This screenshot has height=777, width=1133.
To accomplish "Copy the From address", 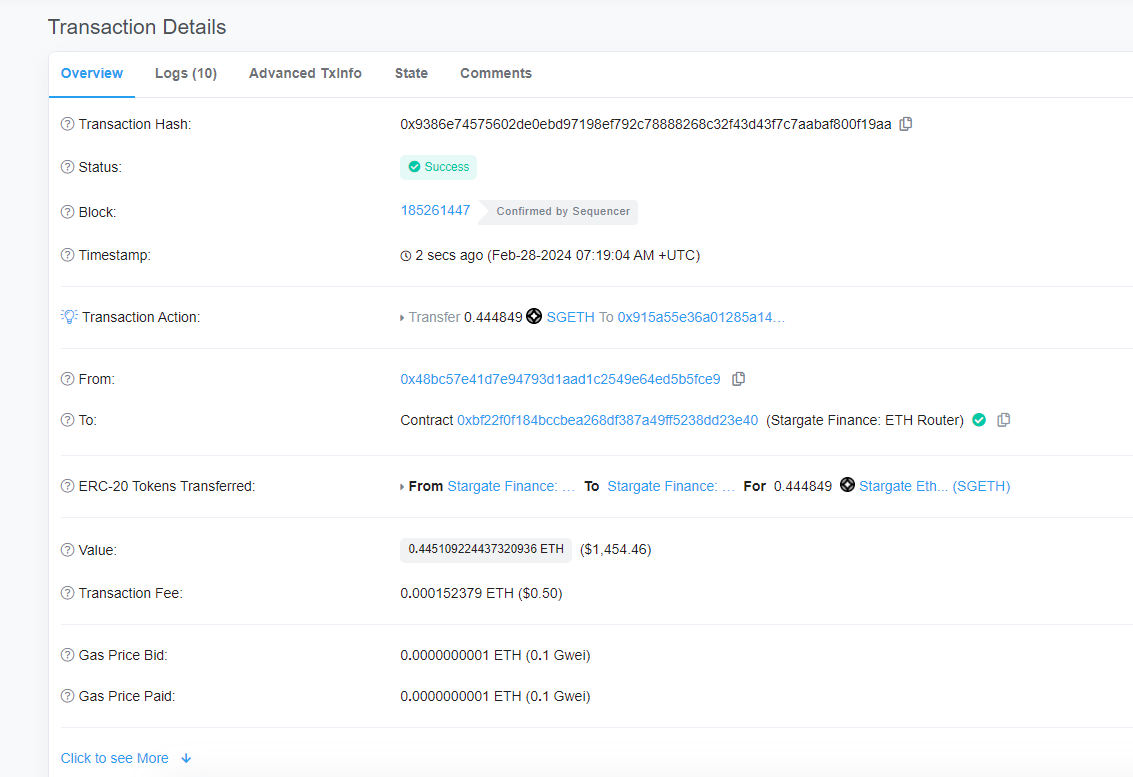I will point(738,379).
